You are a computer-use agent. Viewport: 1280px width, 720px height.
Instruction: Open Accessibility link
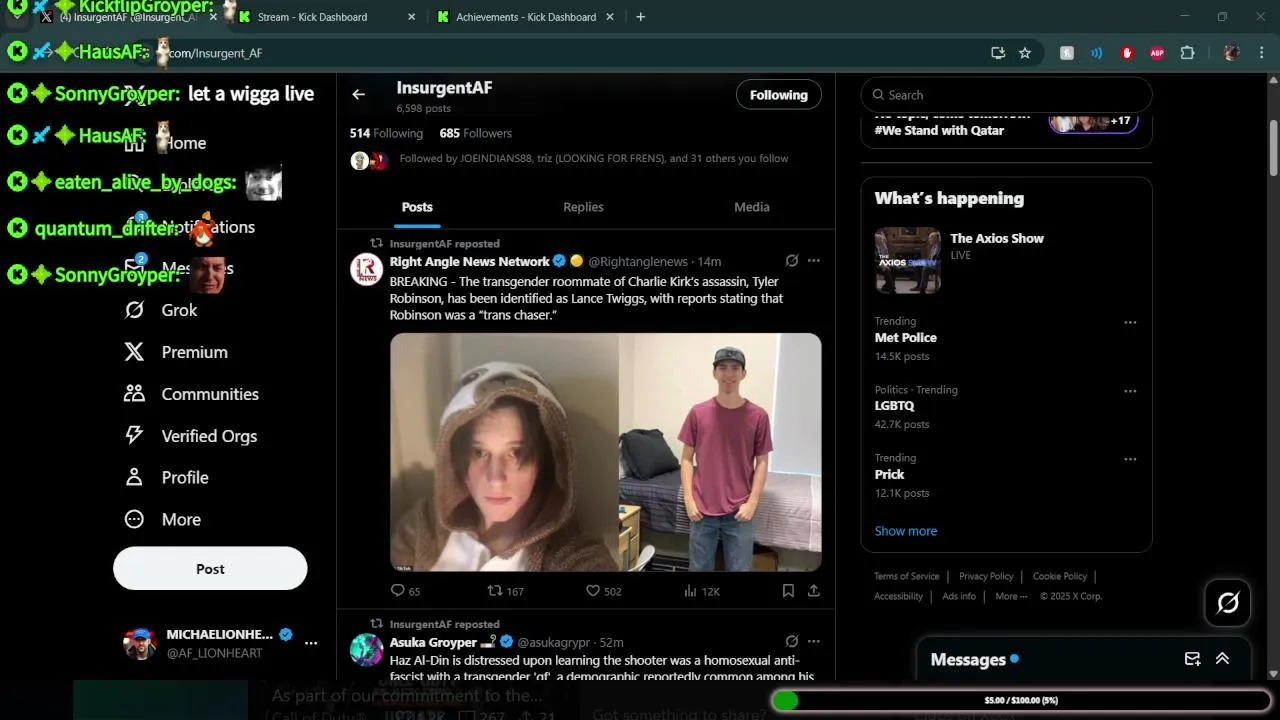pos(898,596)
